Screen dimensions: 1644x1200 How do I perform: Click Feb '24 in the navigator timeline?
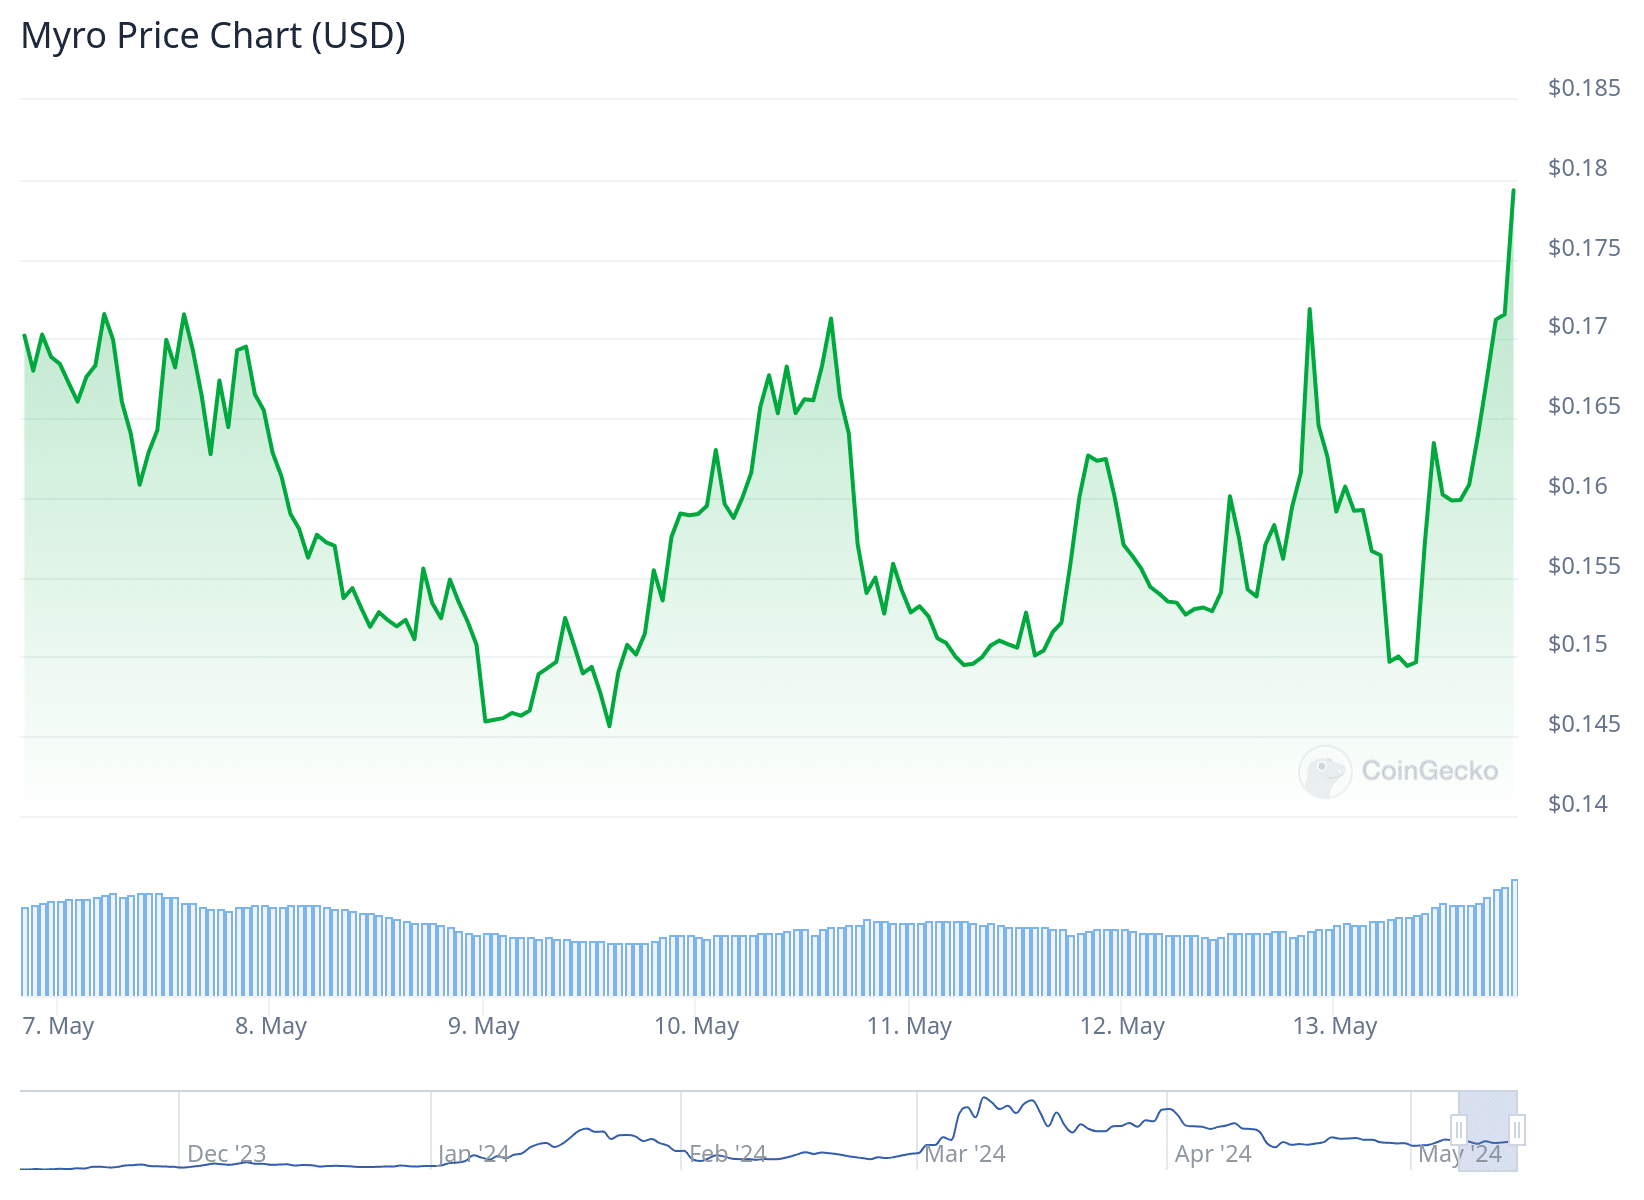pos(728,1154)
